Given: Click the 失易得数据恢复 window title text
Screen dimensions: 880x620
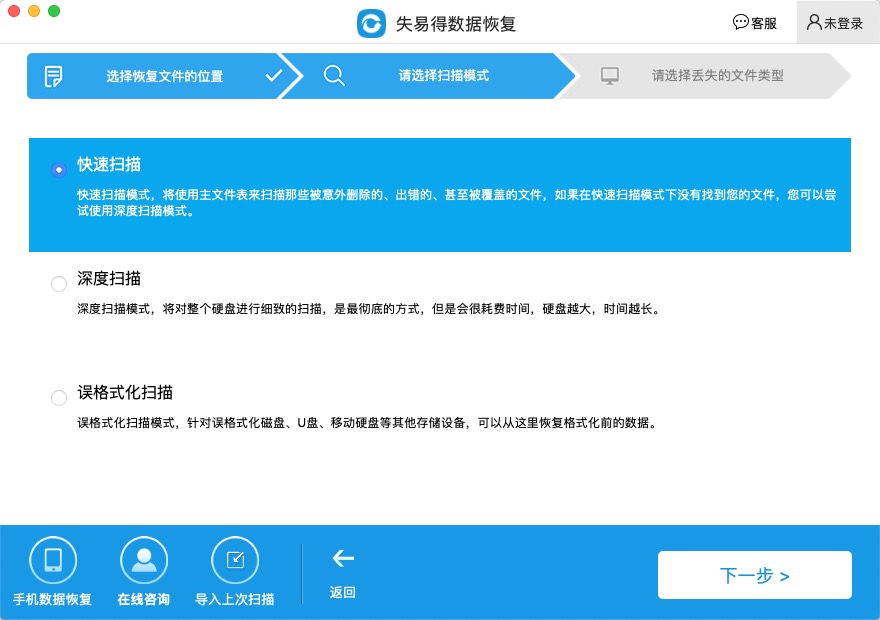Looking at the screenshot, I should [456, 24].
